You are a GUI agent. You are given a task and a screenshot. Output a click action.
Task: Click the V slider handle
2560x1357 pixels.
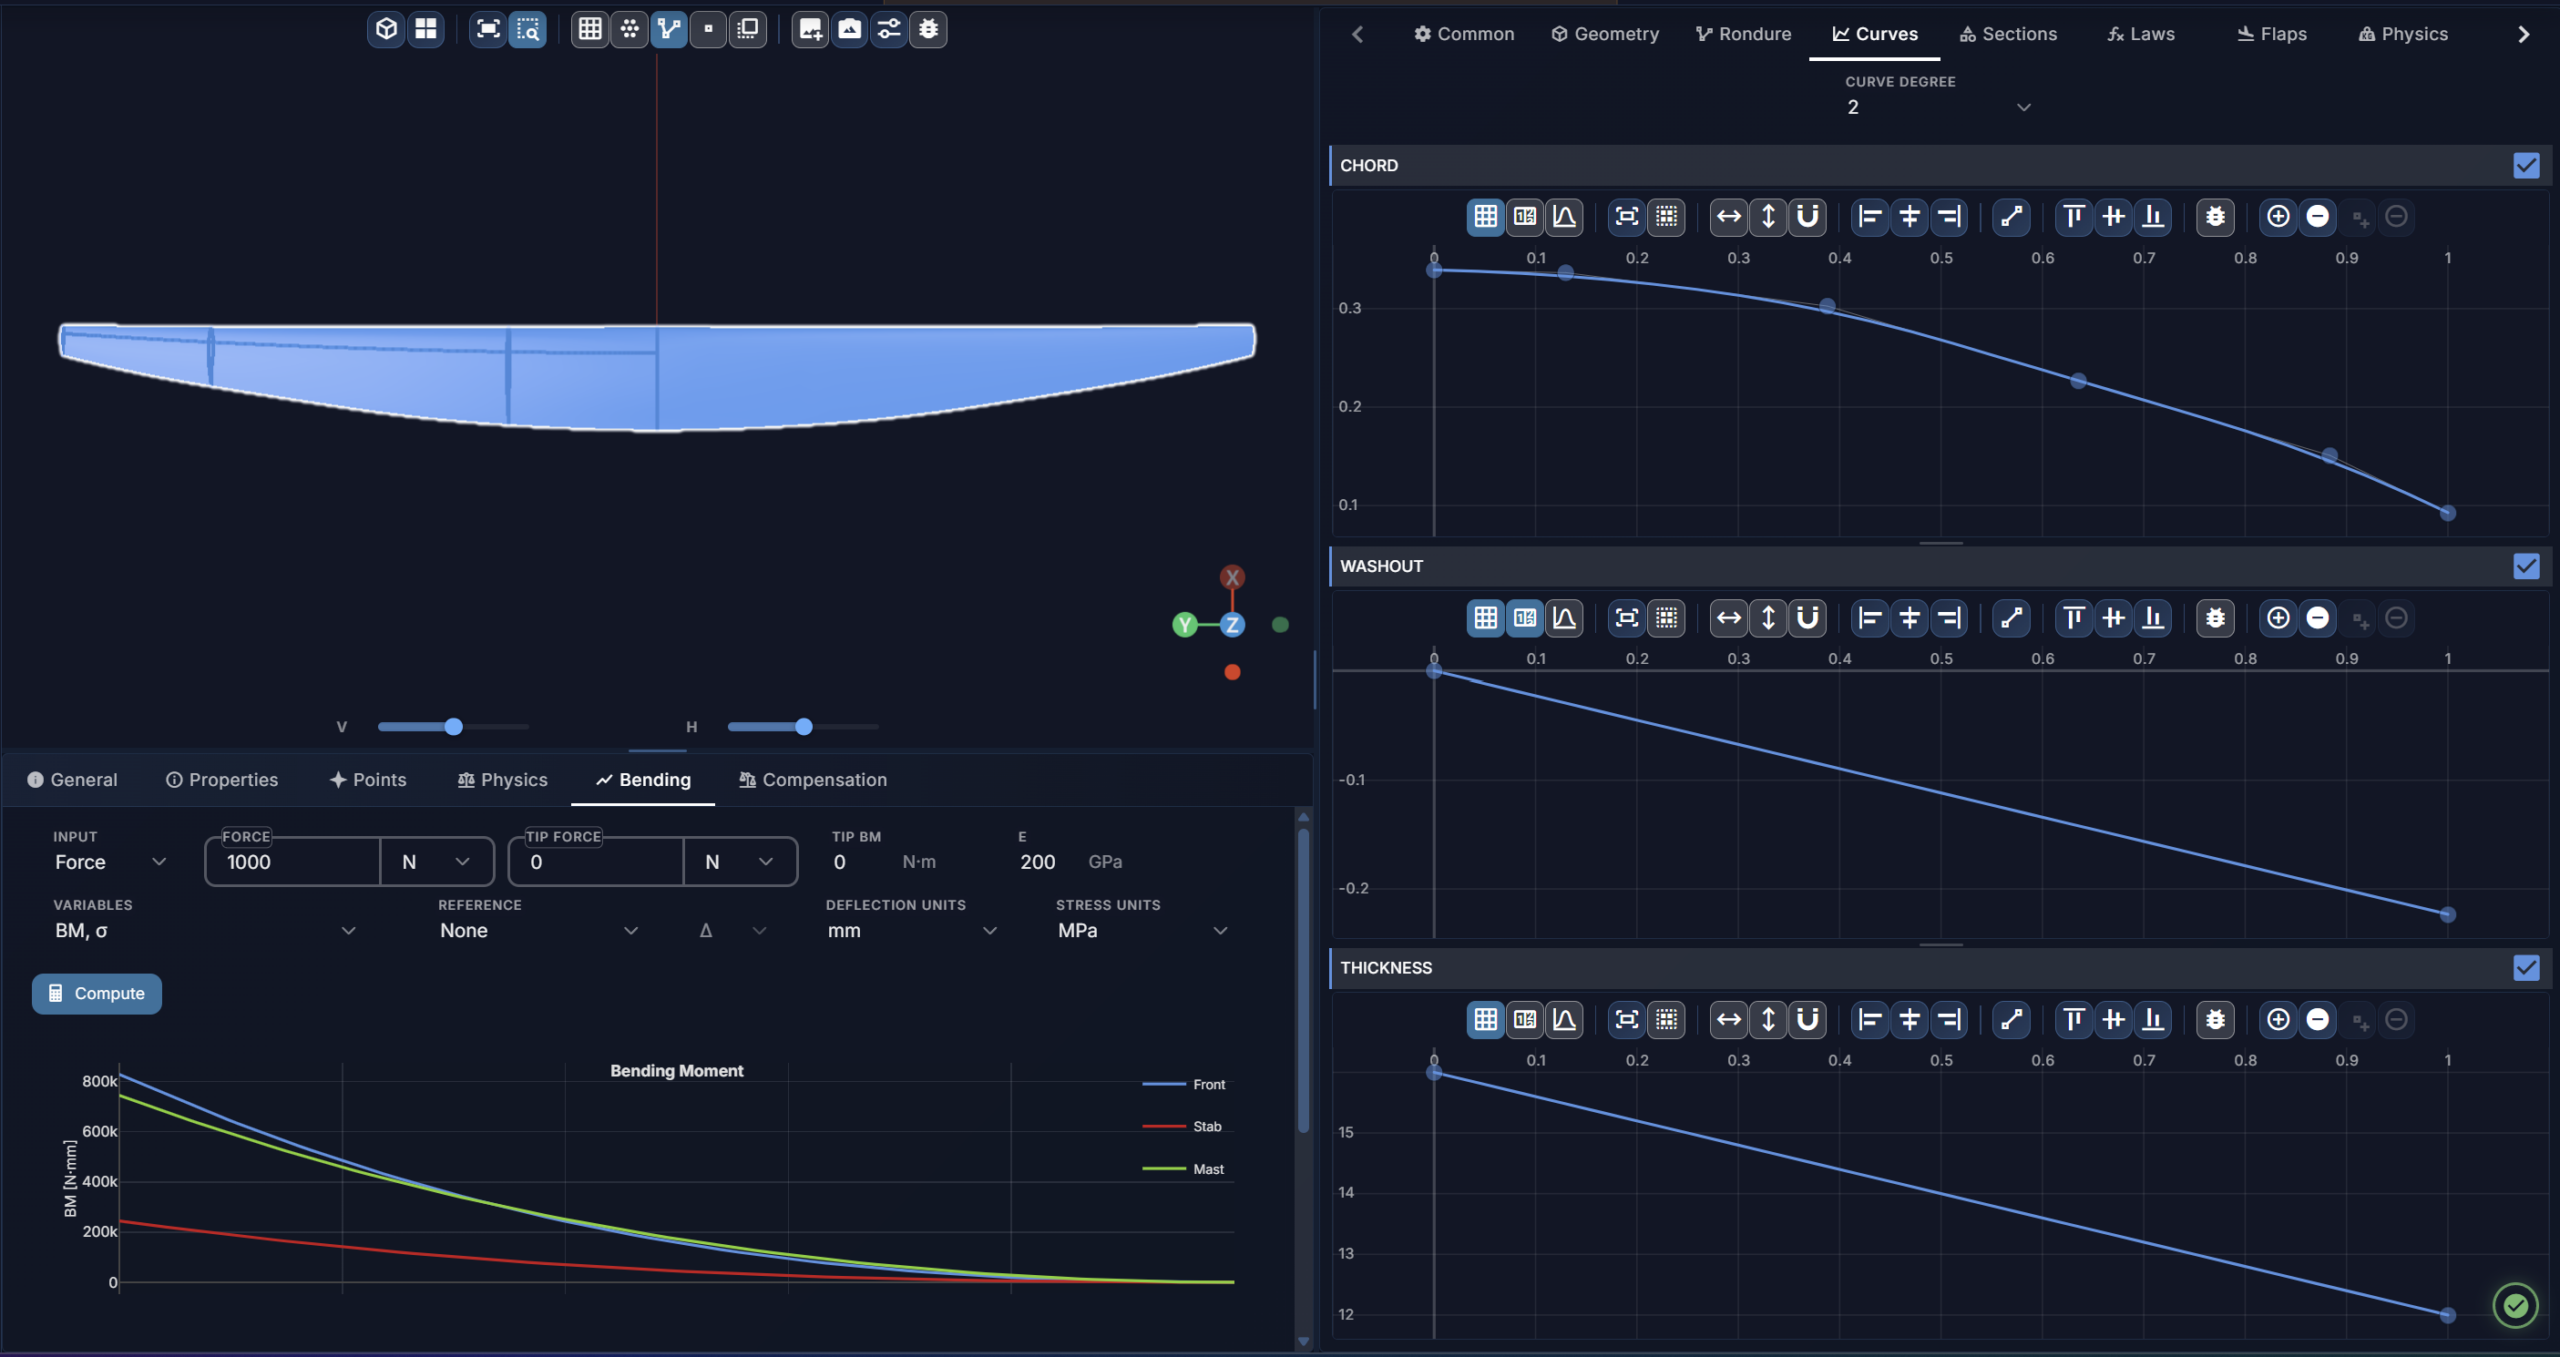453,727
